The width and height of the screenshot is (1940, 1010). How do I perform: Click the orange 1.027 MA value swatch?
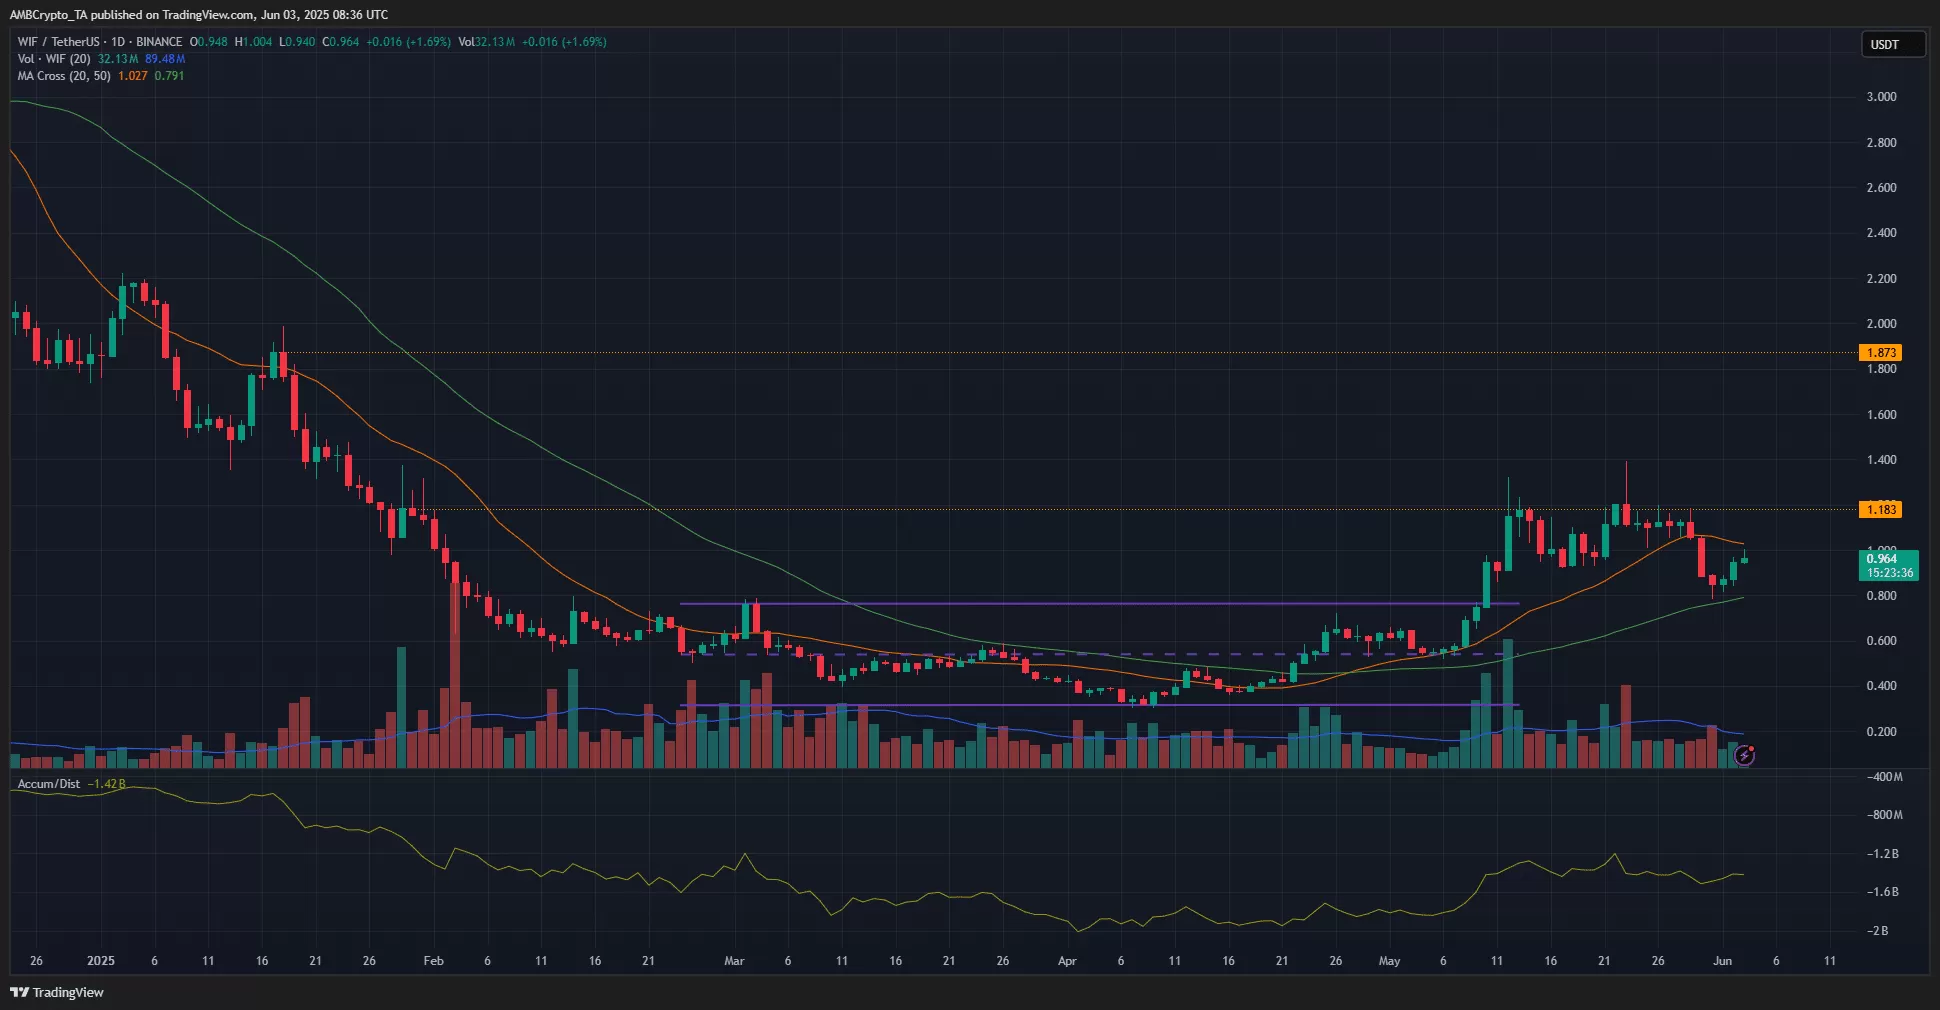[x=133, y=75]
